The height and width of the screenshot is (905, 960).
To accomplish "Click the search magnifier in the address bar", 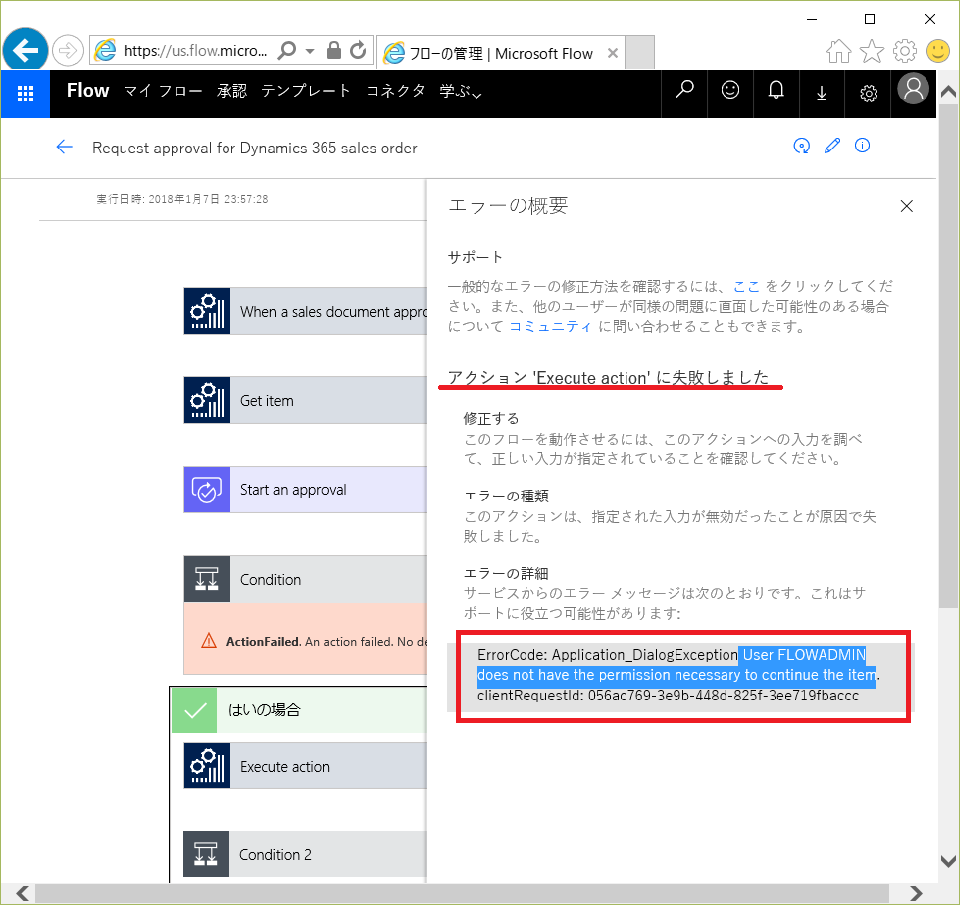I will pos(287,50).
